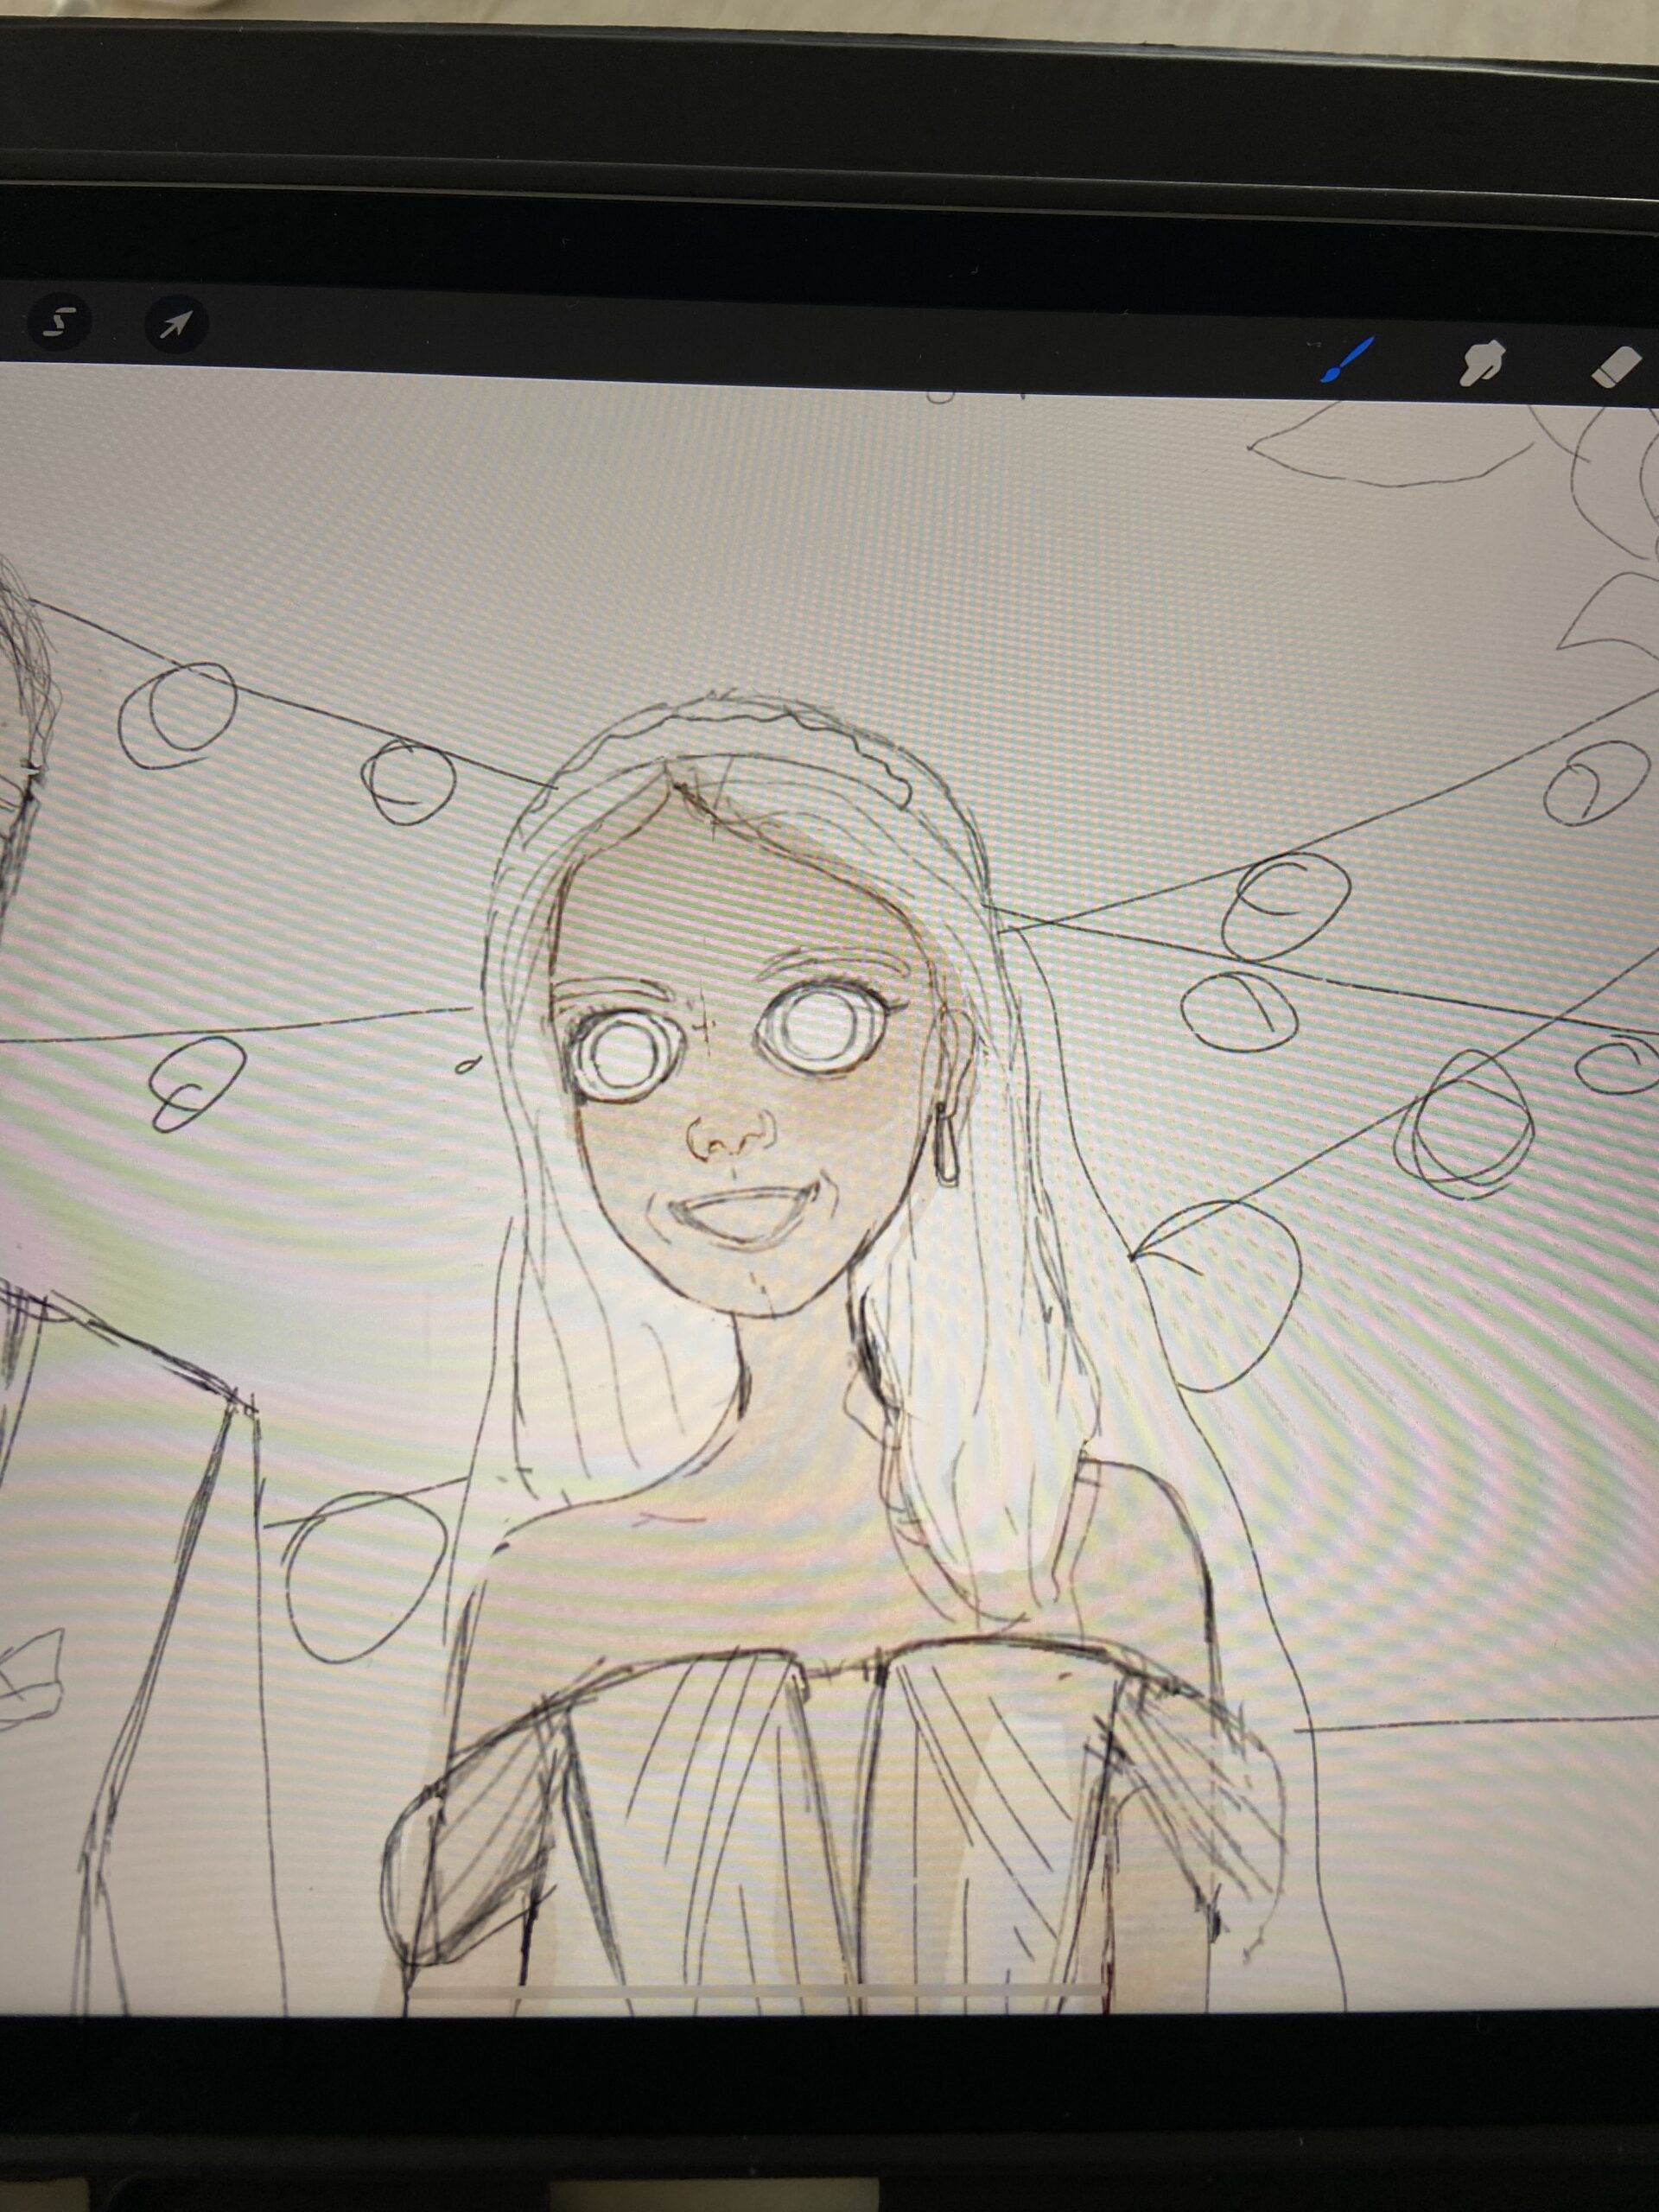The image size is (1659, 2212).
Task: Switch to the Smudge finger tool
Action: tap(1483, 363)
